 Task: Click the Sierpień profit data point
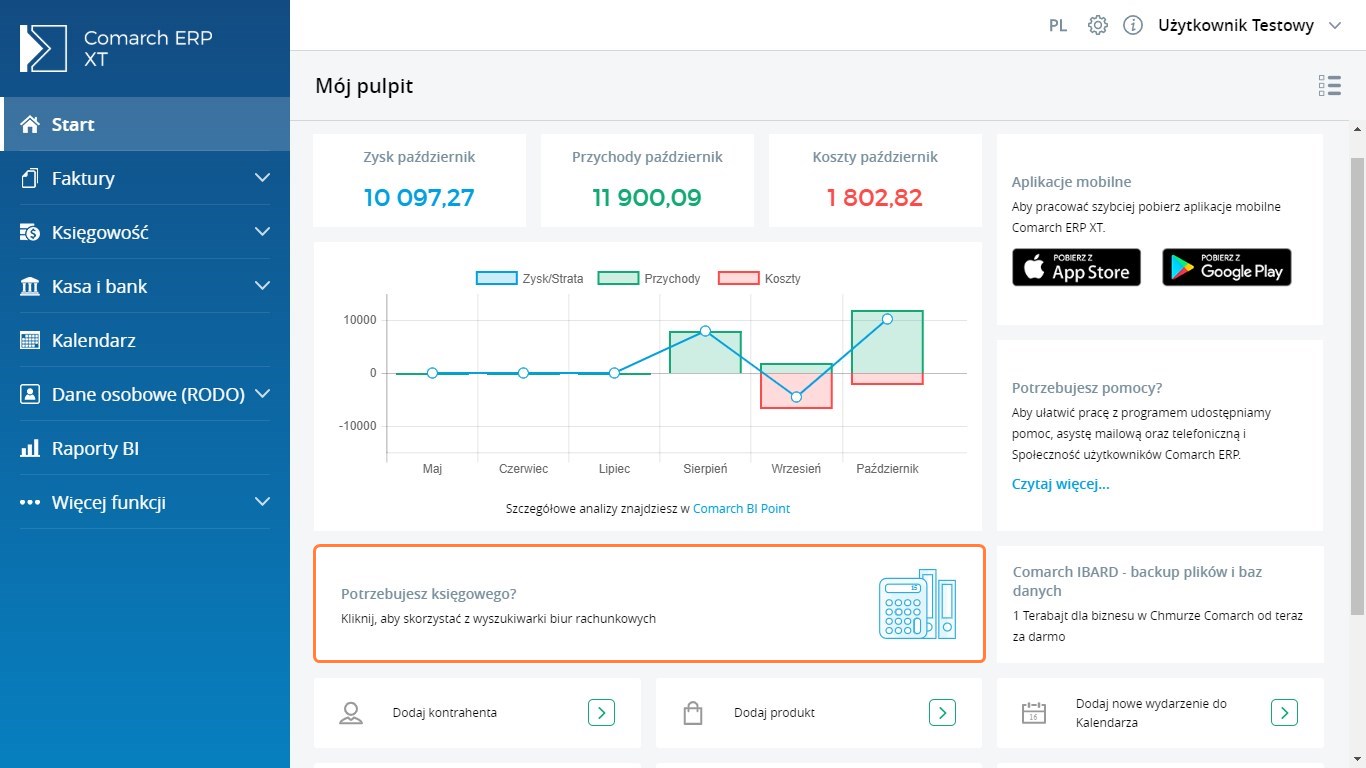point(705,331)
